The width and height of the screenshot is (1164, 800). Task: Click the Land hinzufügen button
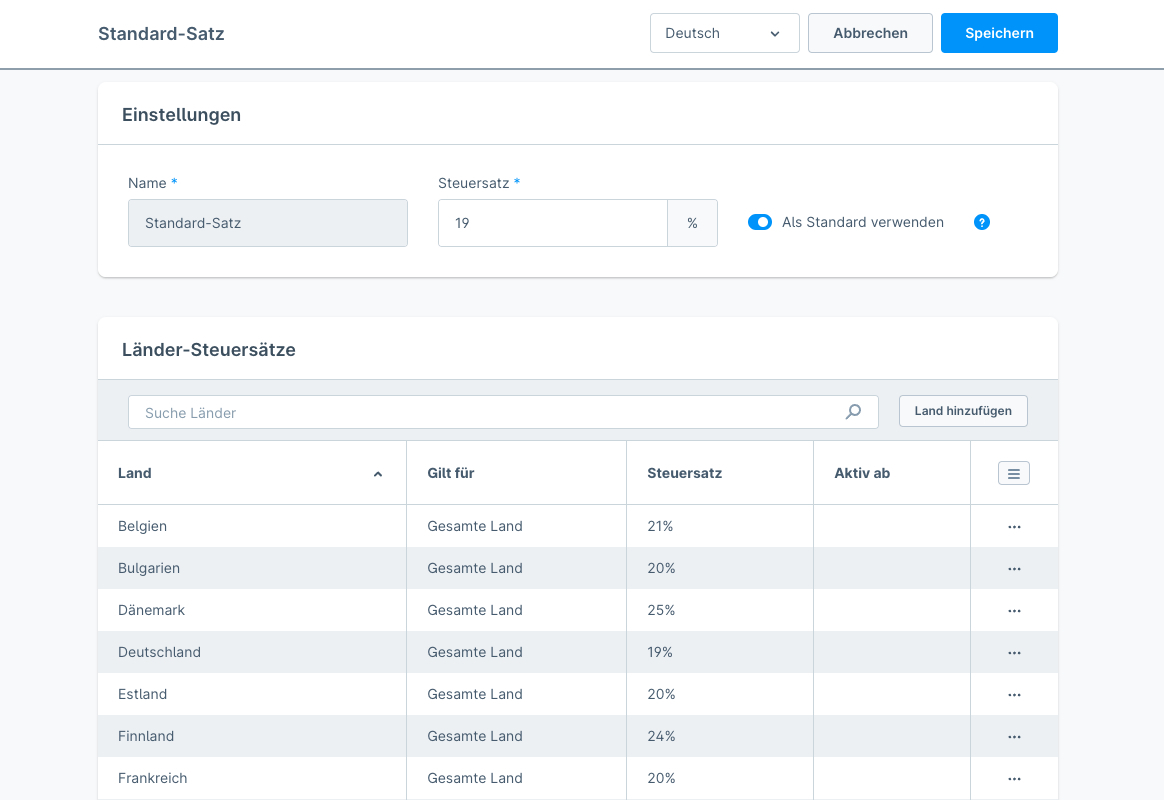pos(962,411)
